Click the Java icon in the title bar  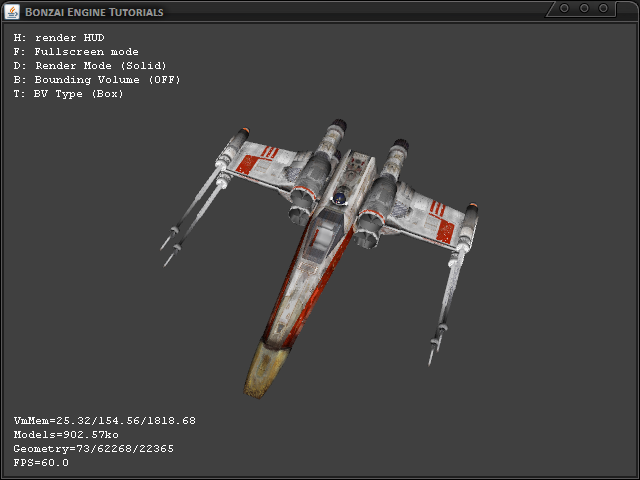pyautogui.click(x=11, y=11)
